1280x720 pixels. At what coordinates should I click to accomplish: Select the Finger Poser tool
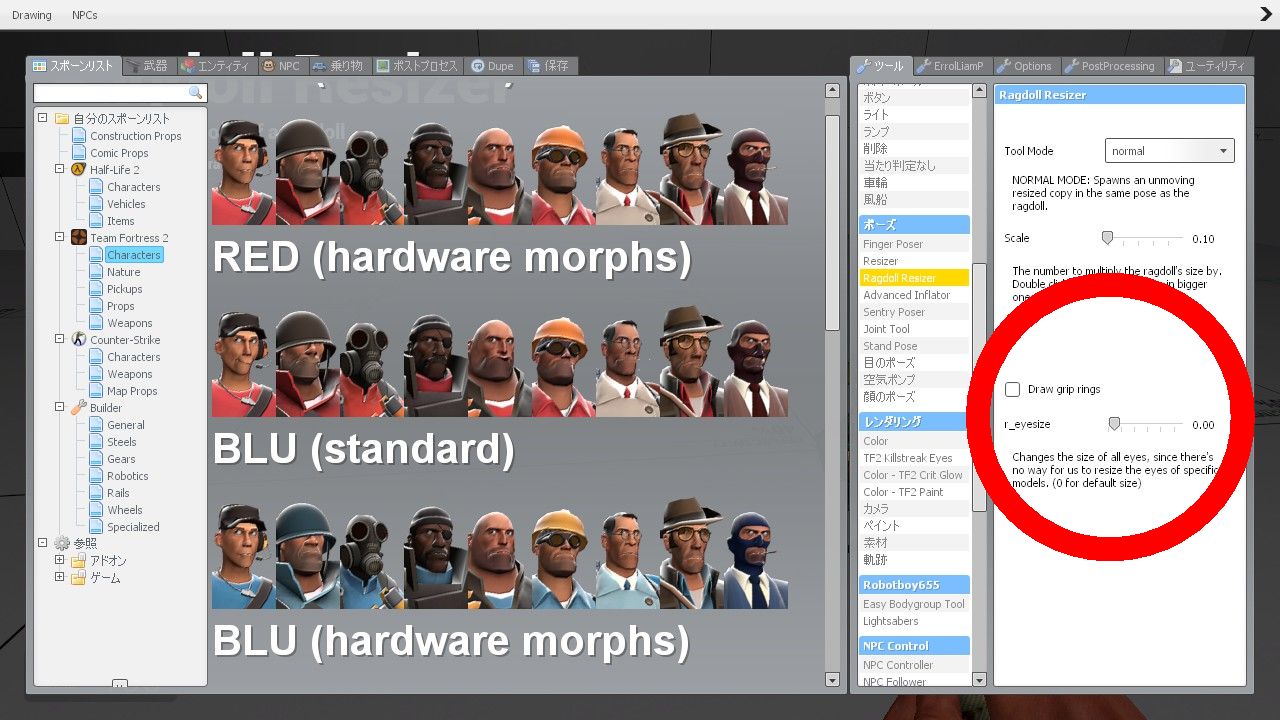click(x=915, y=244)
